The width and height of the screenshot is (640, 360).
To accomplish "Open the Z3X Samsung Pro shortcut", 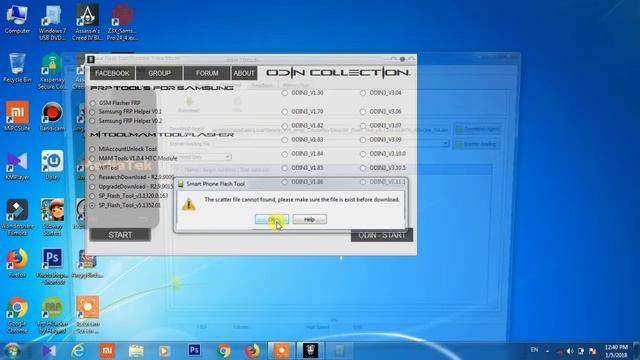I will [x=122, y=23].
